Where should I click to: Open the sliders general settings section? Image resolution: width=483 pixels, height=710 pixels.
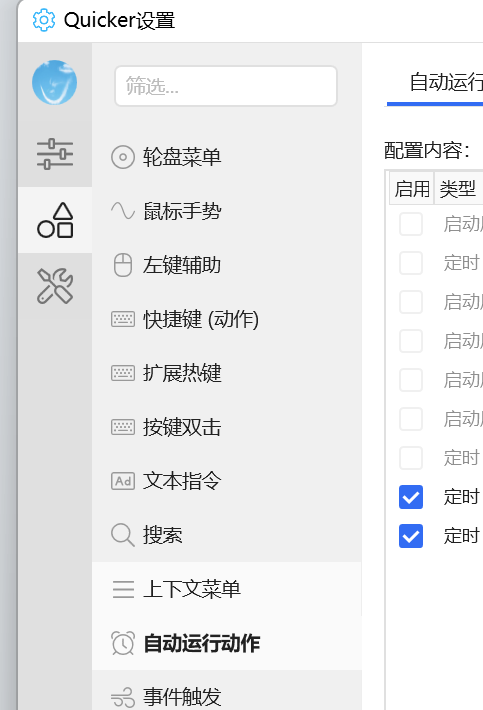(x=55, y=154)
